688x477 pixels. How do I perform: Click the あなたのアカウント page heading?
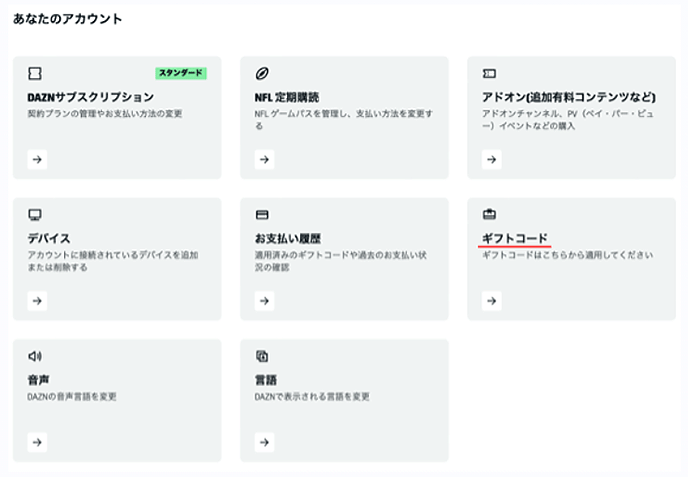click(x=68, y=19)
